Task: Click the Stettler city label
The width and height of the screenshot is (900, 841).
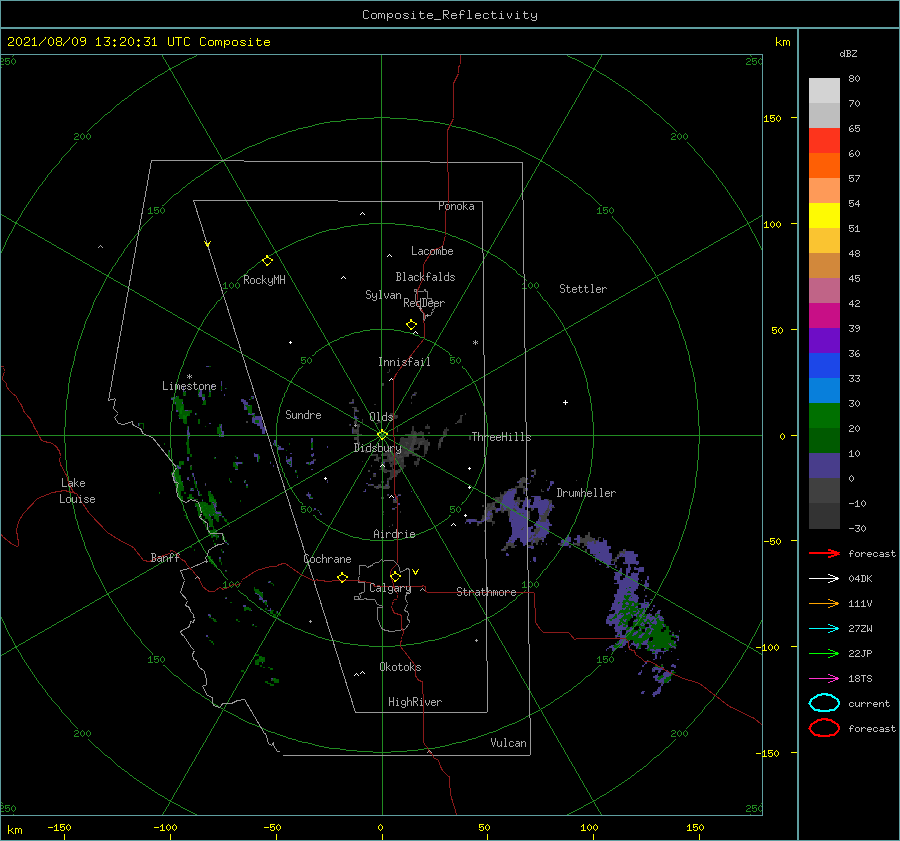Action: point(583,289)
